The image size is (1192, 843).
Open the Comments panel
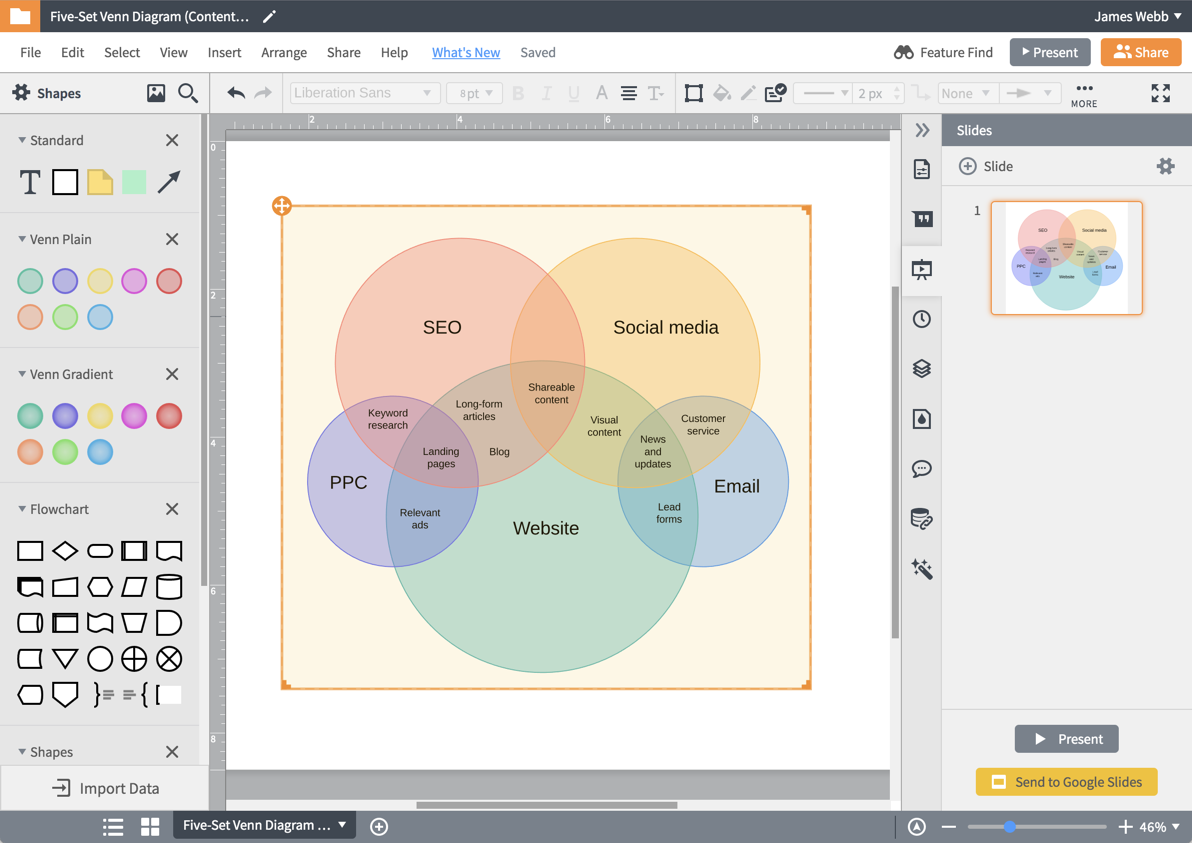[922, 468]
